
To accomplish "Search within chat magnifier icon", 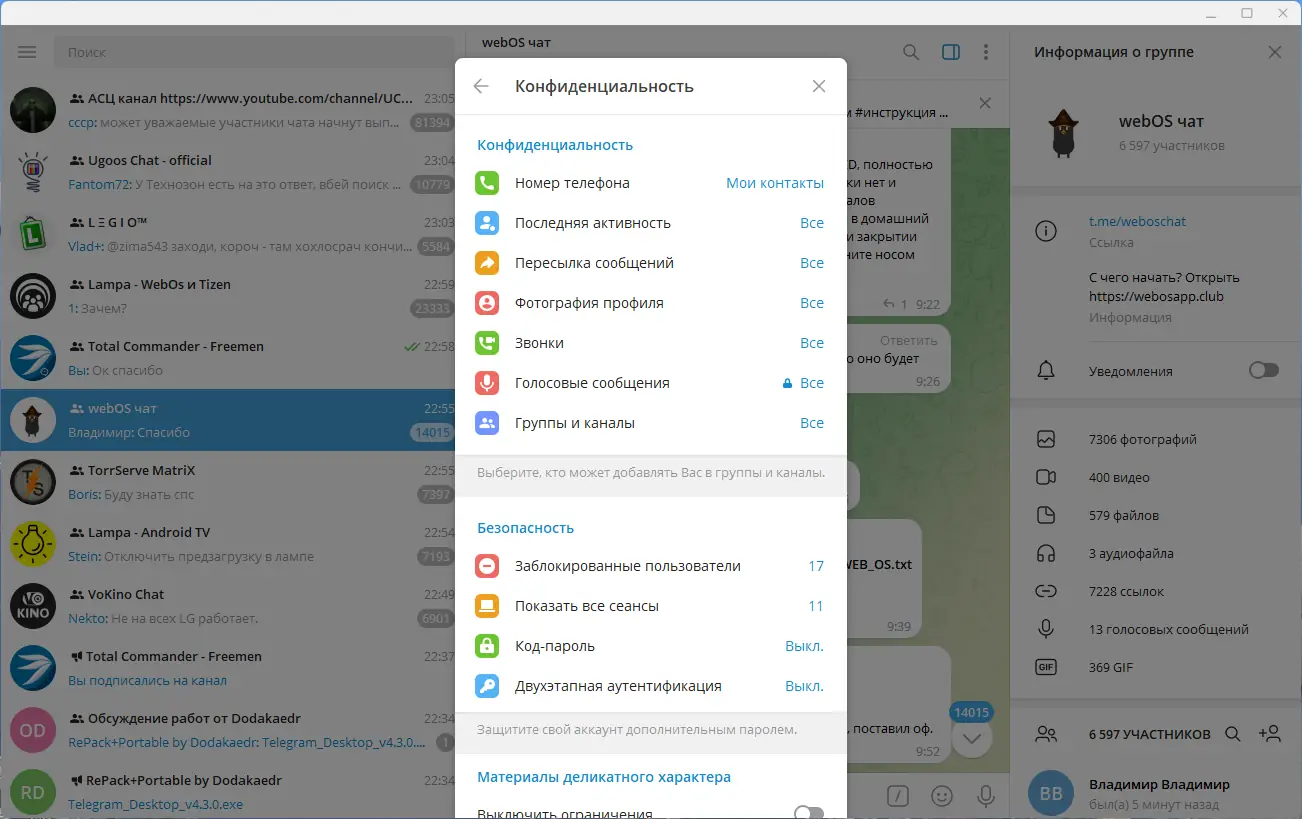I will [x=911, y=52].
